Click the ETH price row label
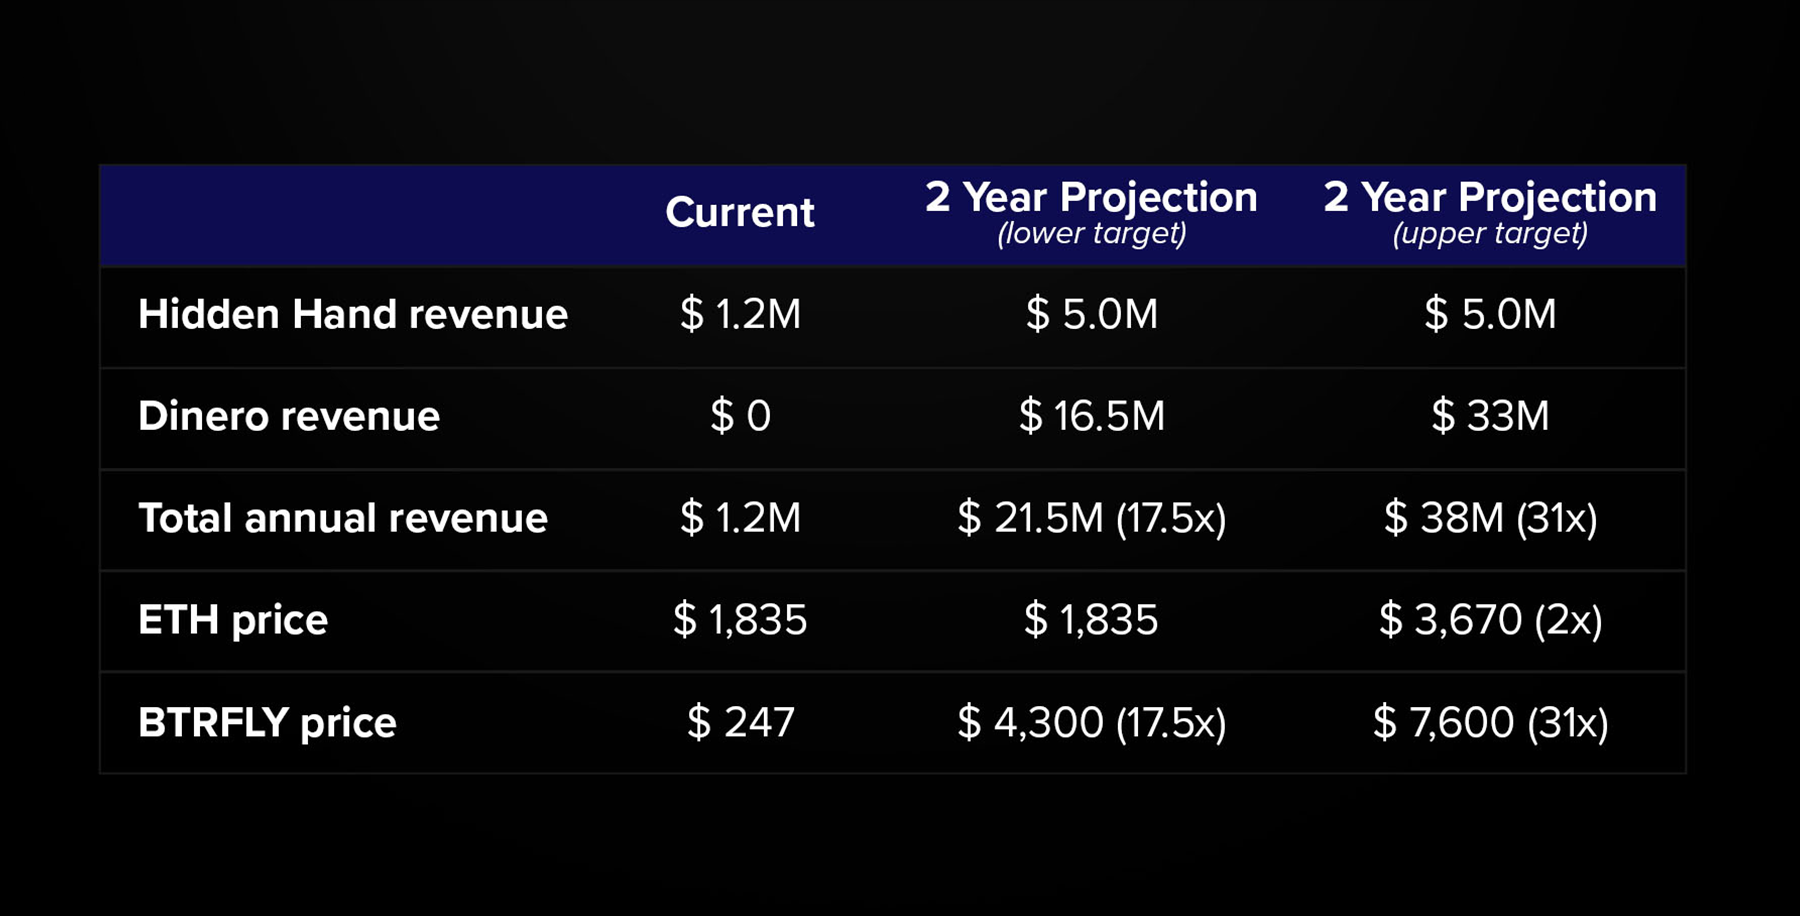The height and width of the screenshot is (916, 1800). click(x=232, y=621)
